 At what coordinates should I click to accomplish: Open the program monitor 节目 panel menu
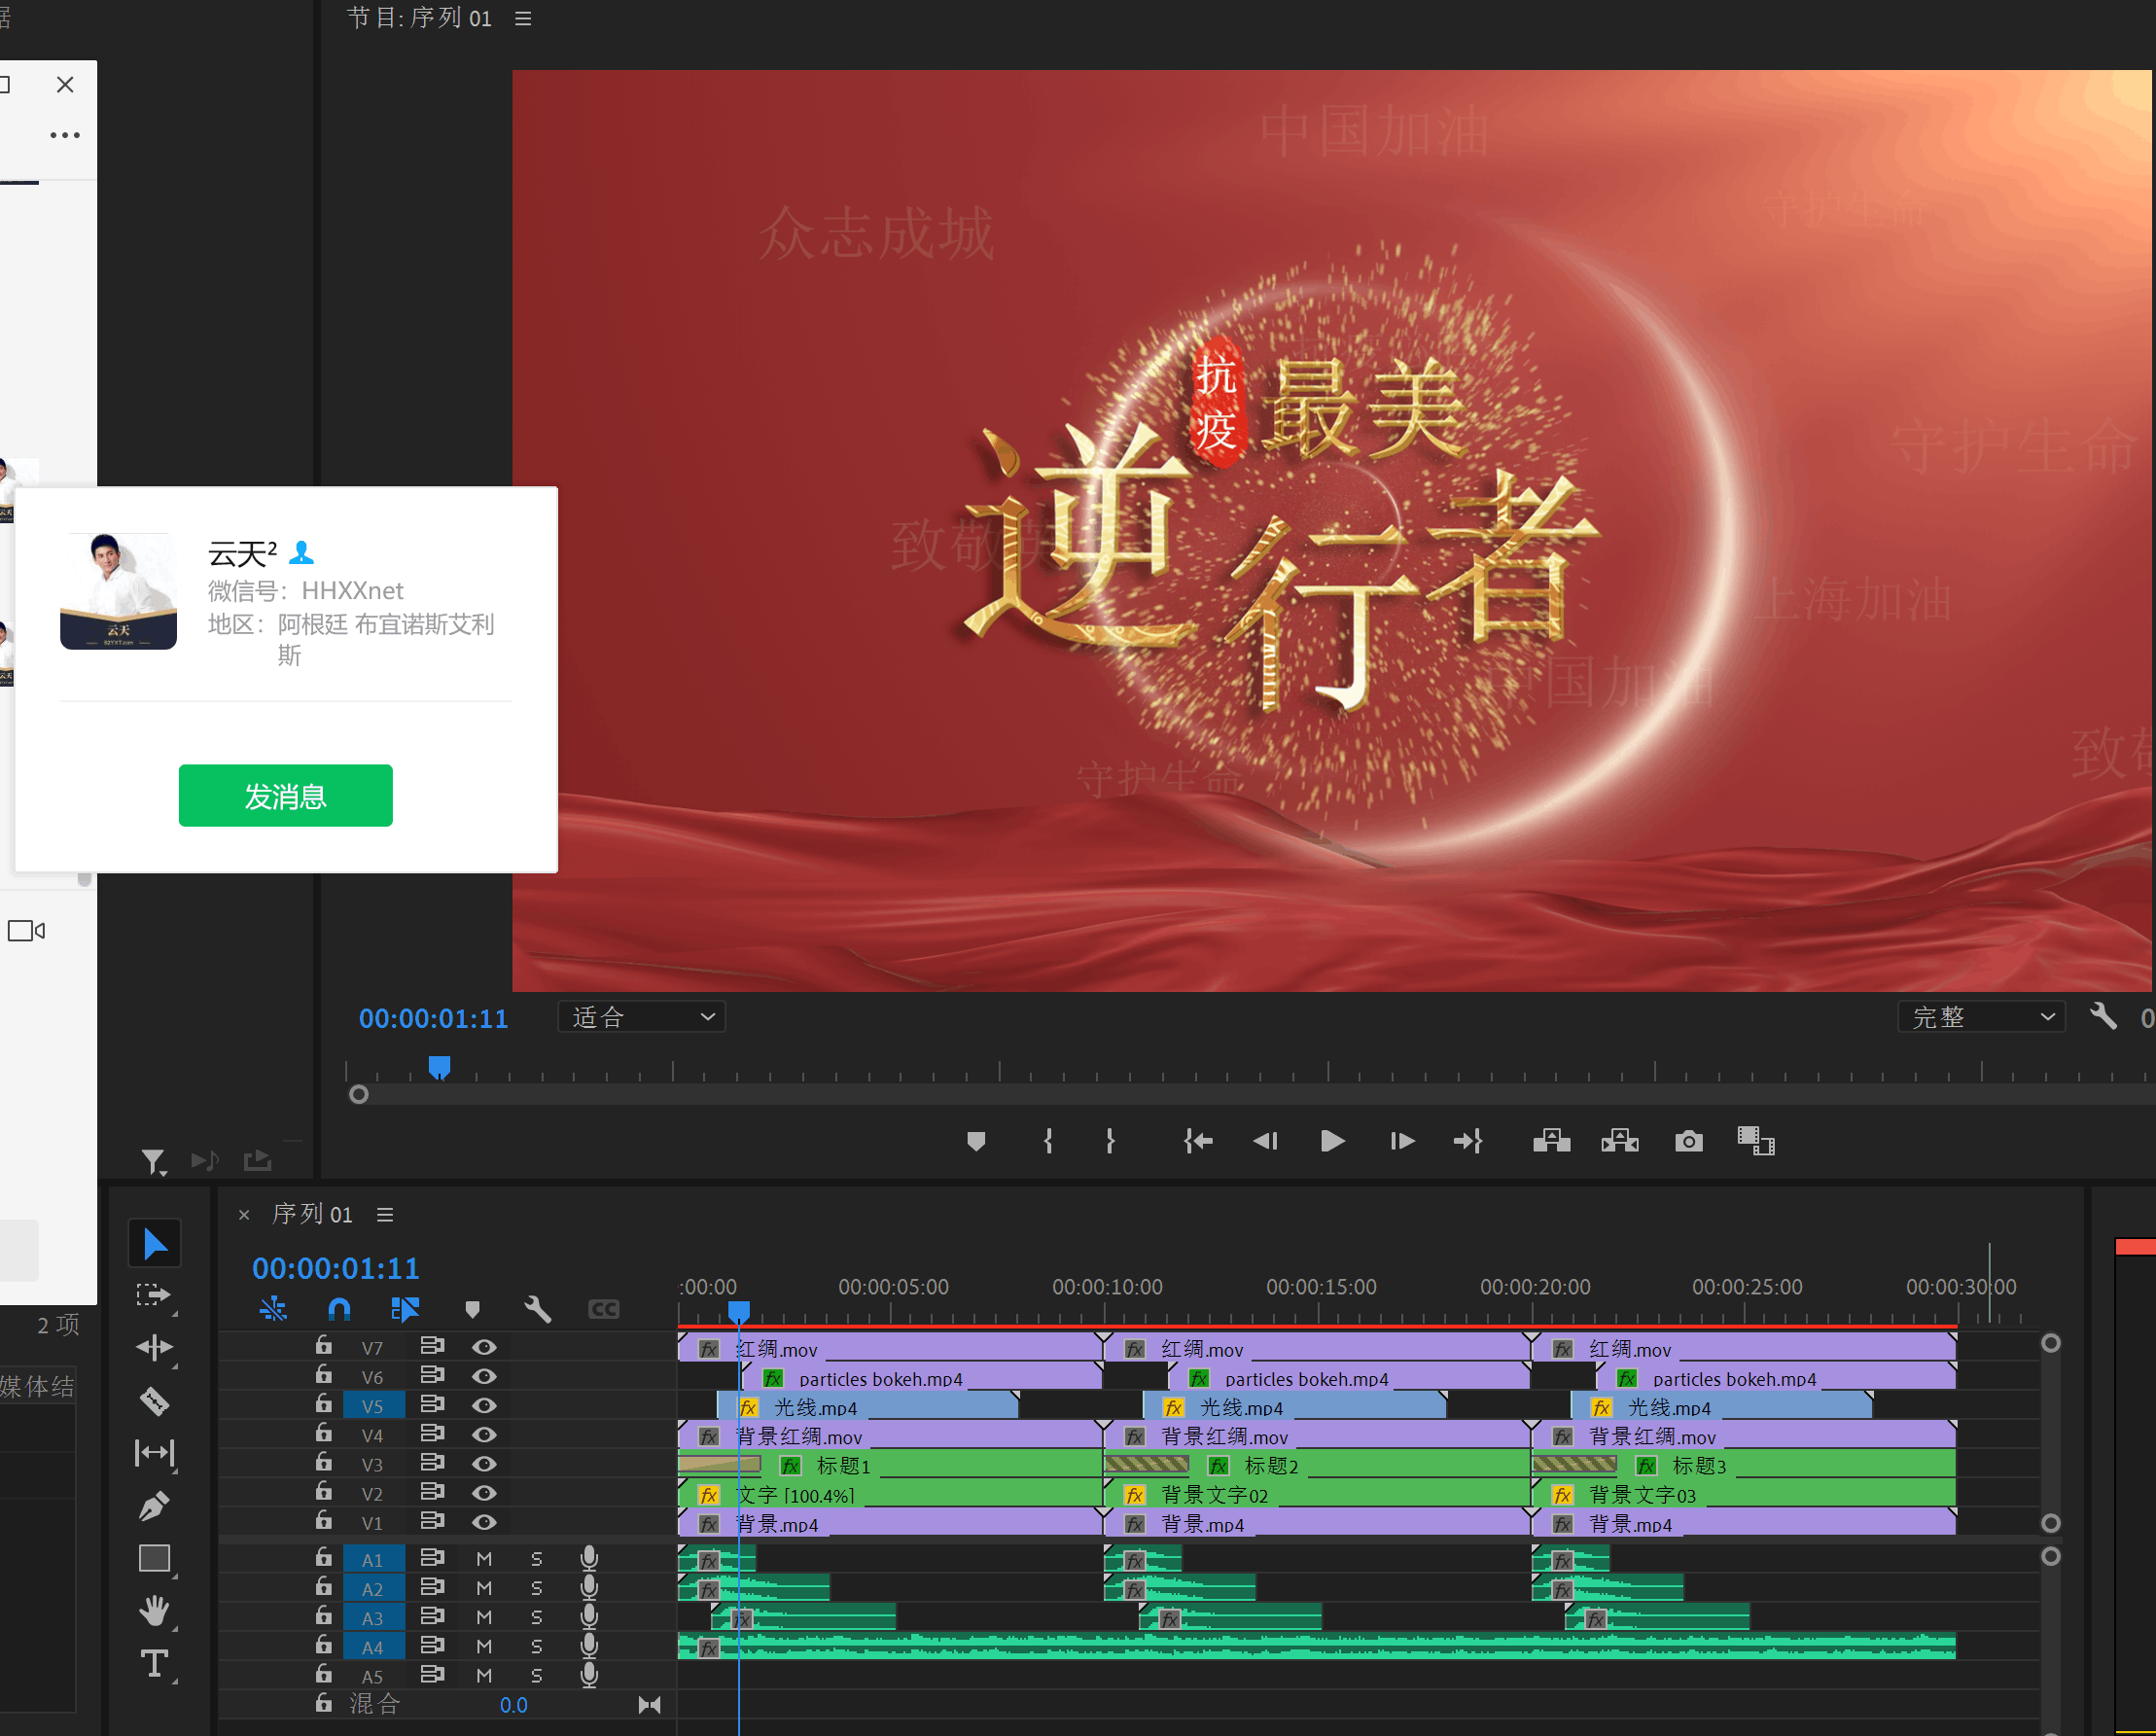523,18
